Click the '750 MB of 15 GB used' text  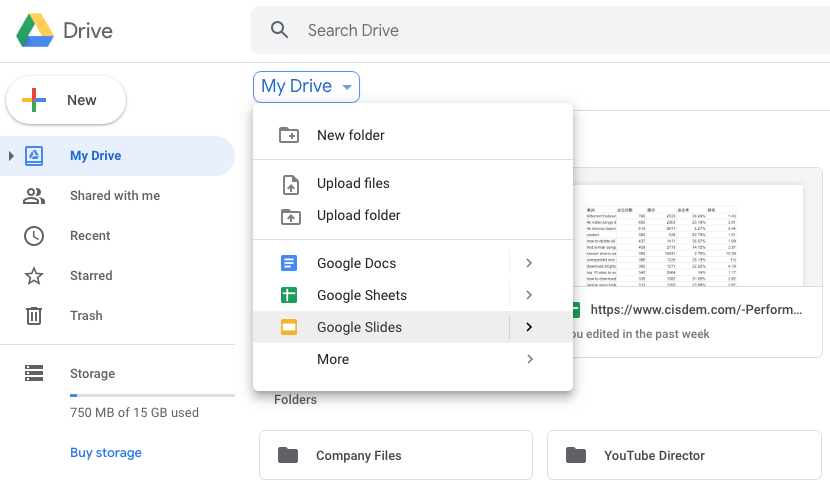coord(134,412)
